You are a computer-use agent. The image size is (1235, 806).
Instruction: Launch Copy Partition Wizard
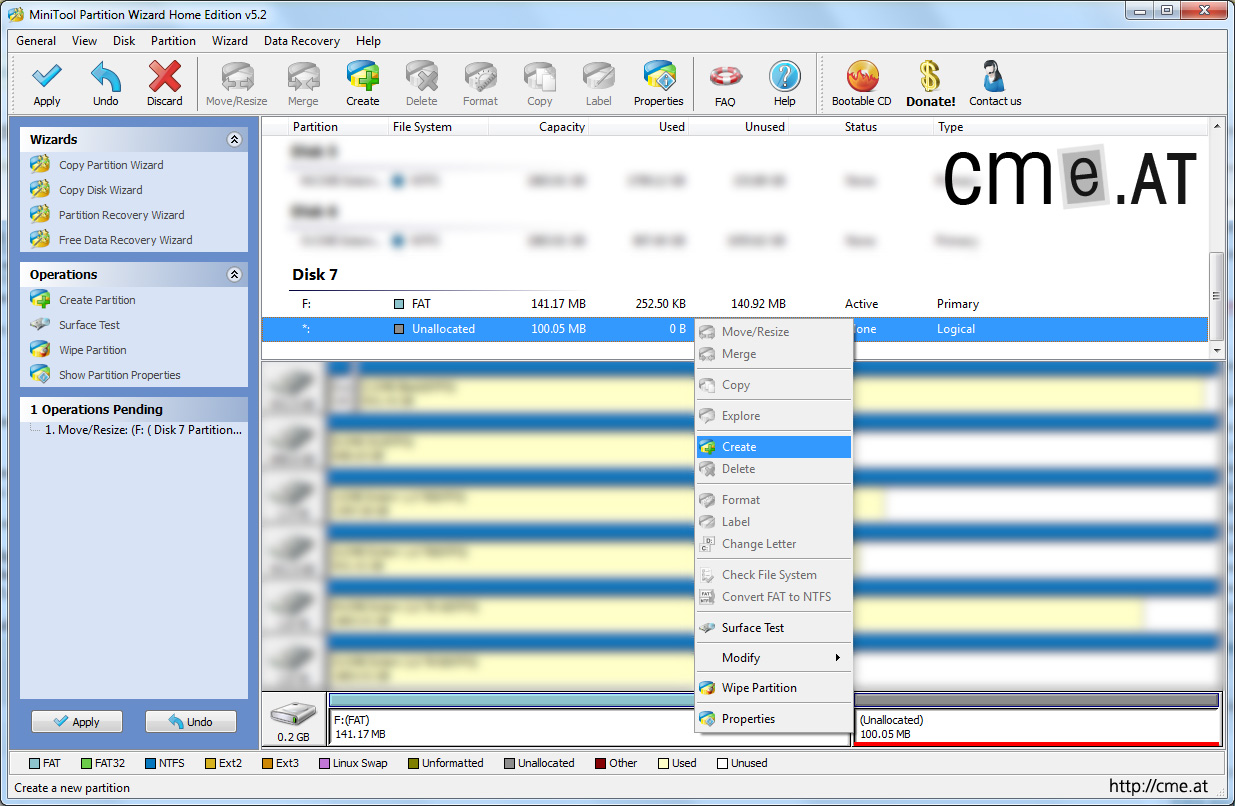coord(111,165)
